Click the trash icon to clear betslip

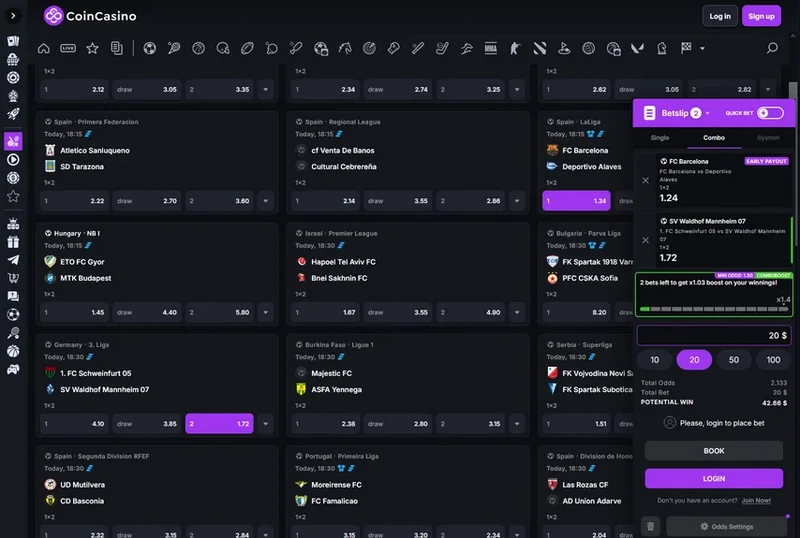(650, 526)
